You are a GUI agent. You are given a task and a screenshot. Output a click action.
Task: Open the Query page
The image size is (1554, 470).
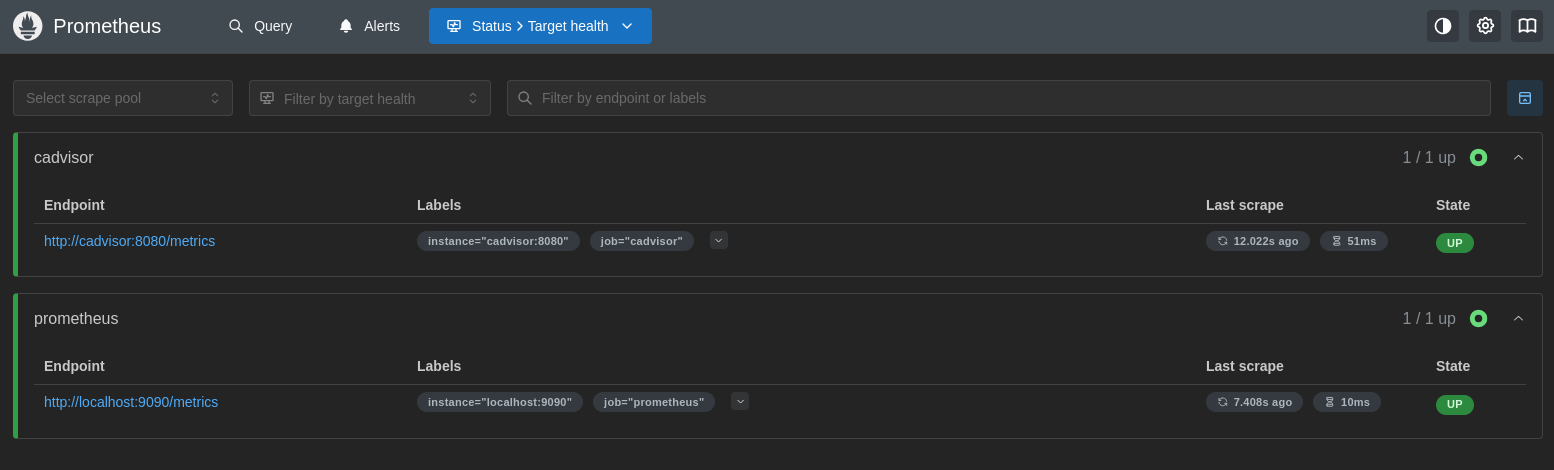(x=260, y=26)
